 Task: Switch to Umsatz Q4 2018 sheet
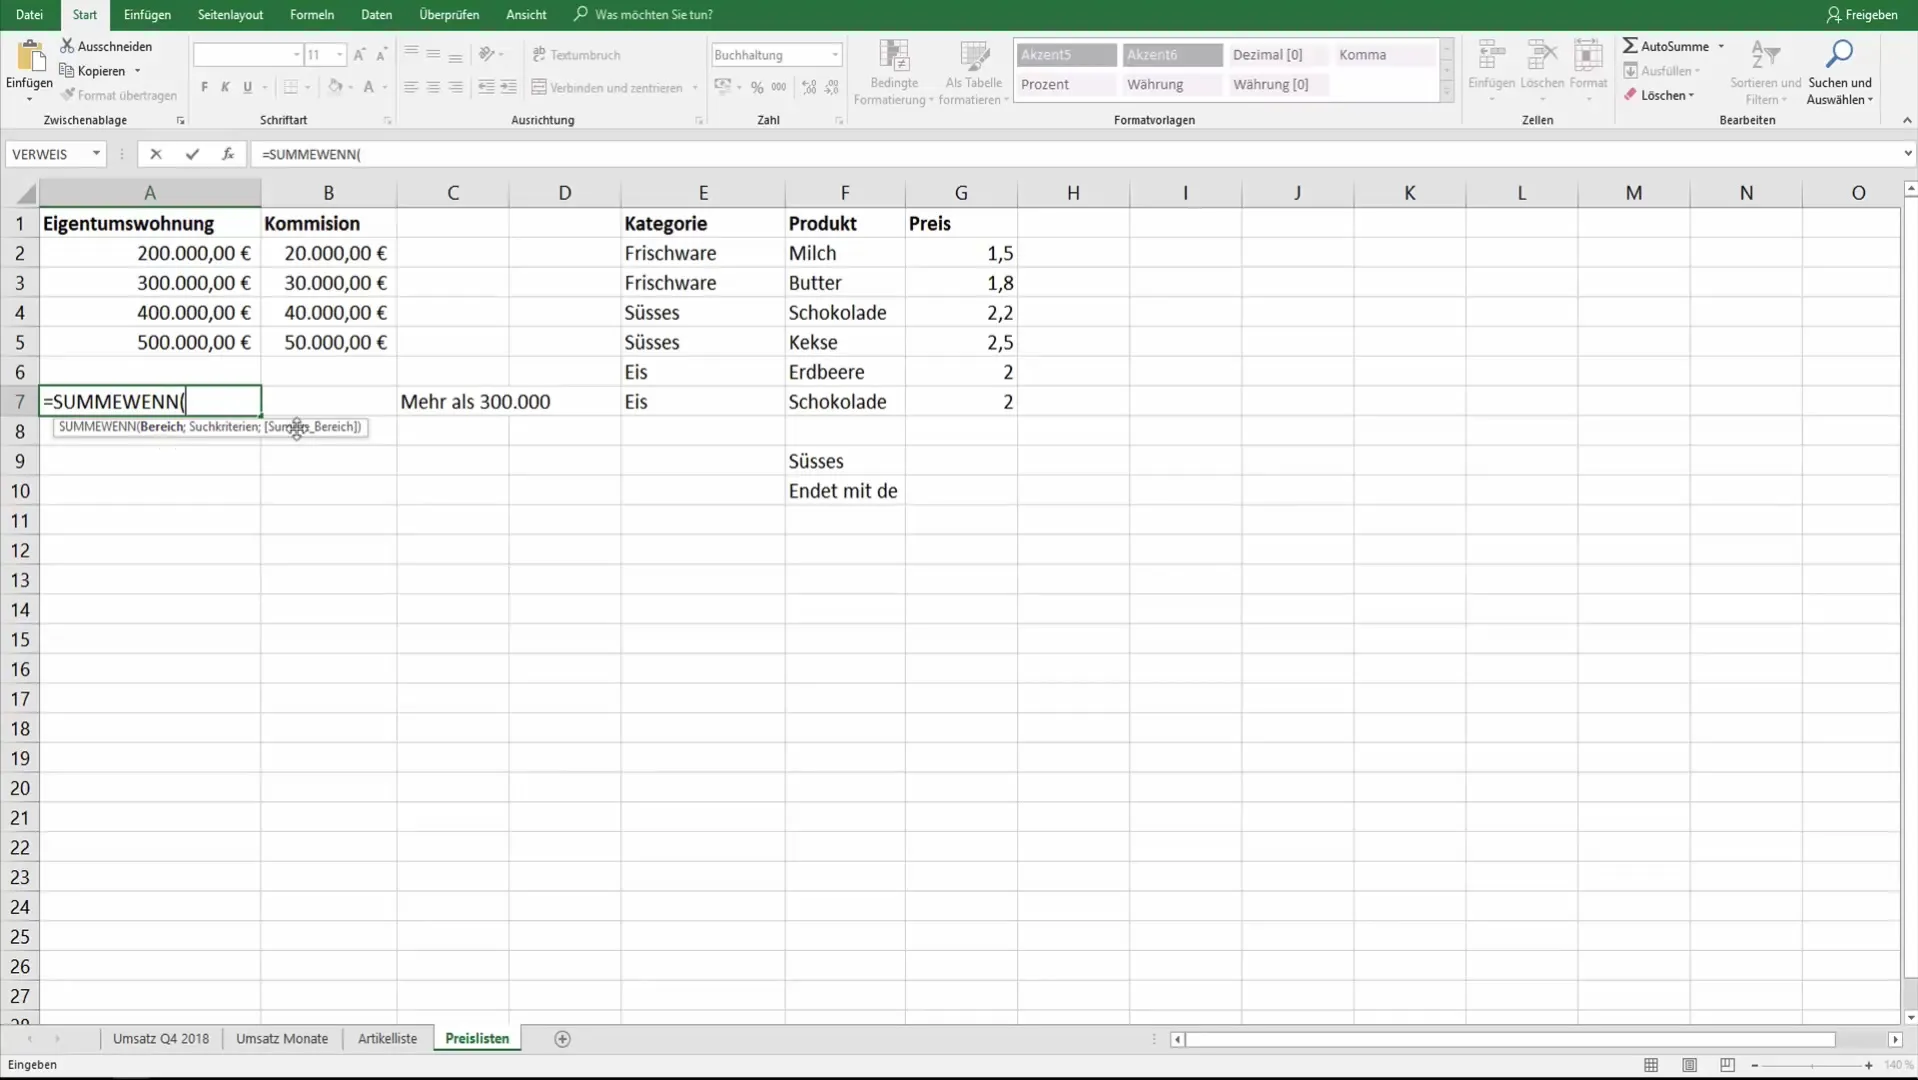tap(161, 1039)
